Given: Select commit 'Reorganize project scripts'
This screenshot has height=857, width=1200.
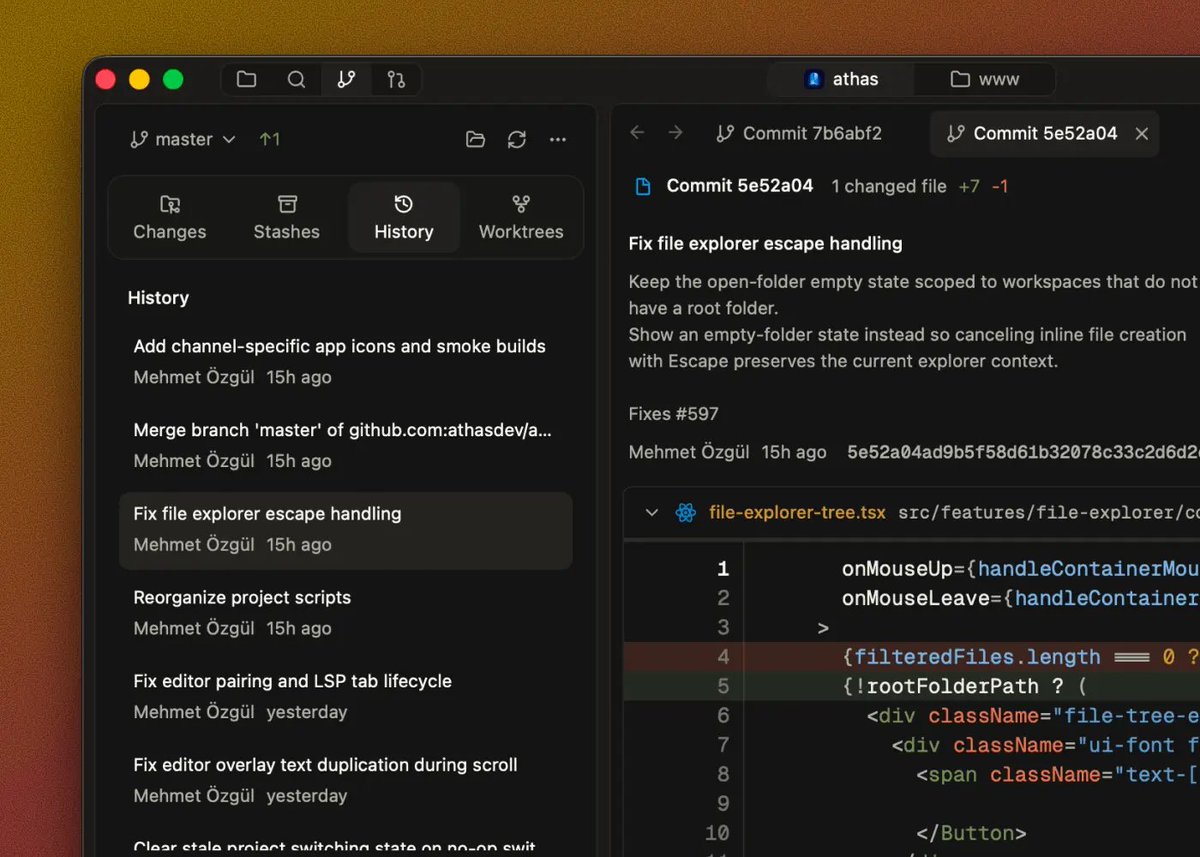Looking at the screenshot, I should coord(346,612).
